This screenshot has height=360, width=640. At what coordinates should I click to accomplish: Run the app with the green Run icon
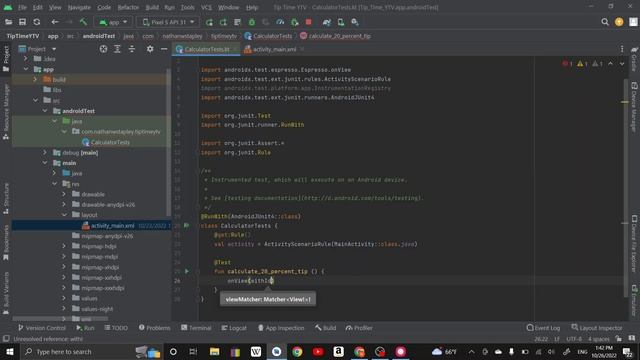point(209,22)
